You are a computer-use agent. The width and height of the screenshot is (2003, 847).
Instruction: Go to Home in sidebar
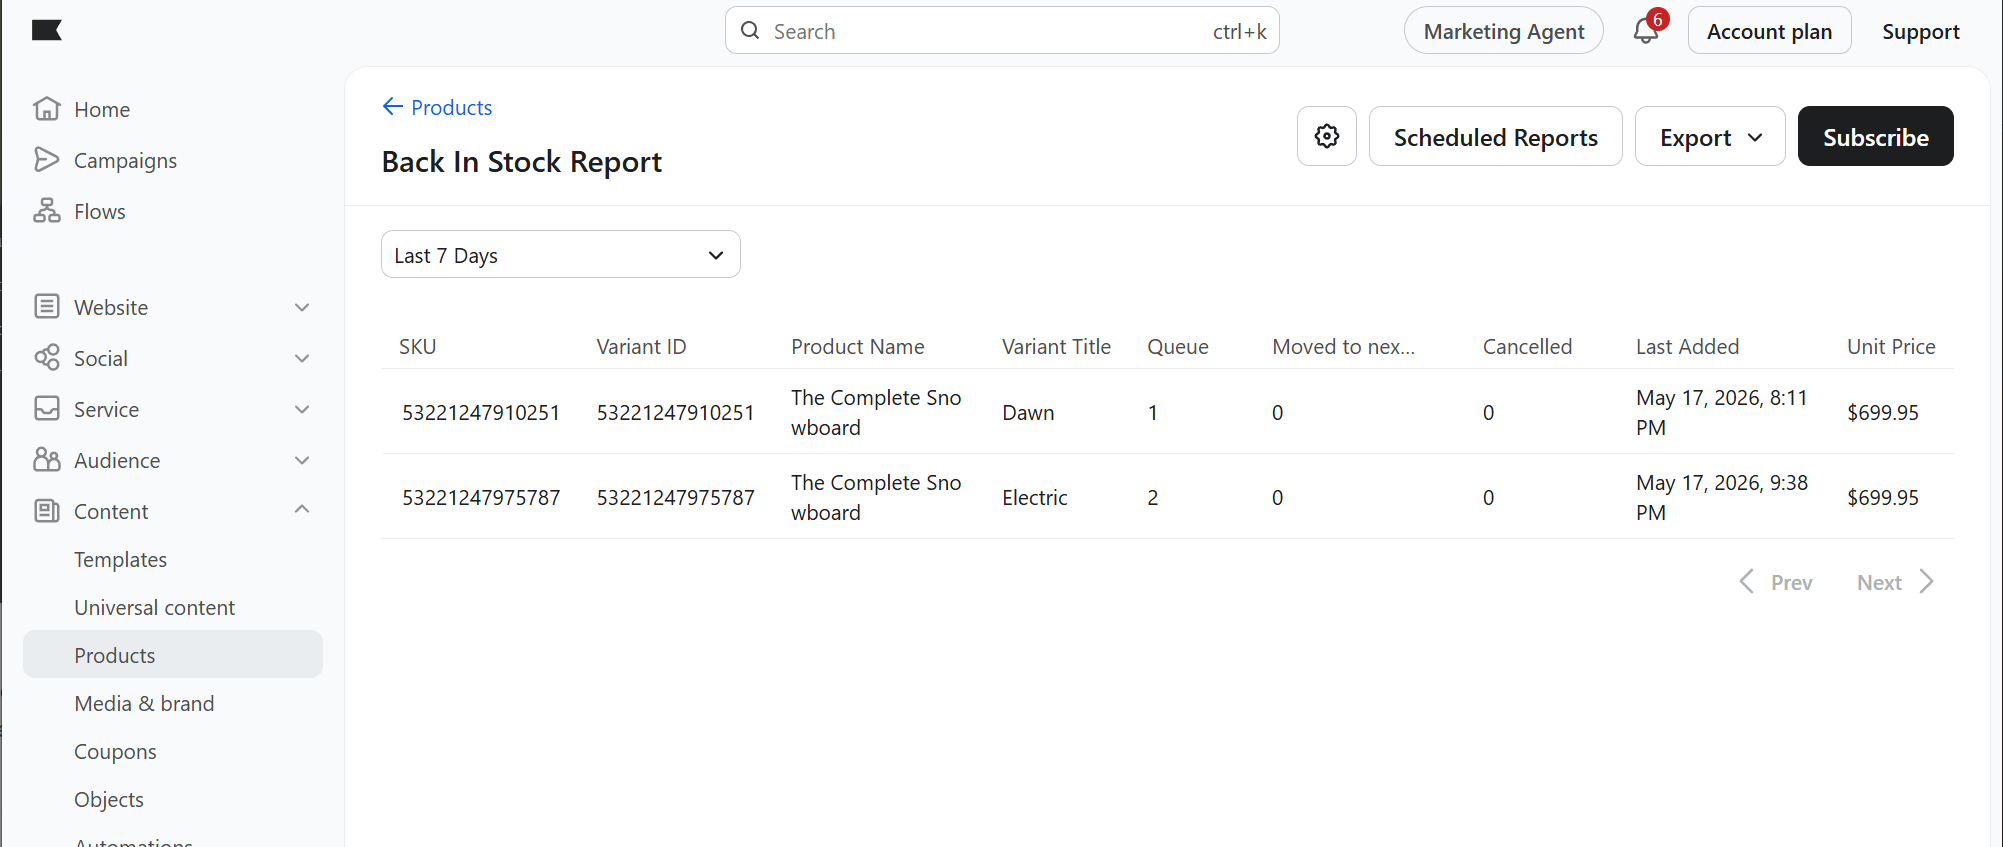tap(102, 109)
